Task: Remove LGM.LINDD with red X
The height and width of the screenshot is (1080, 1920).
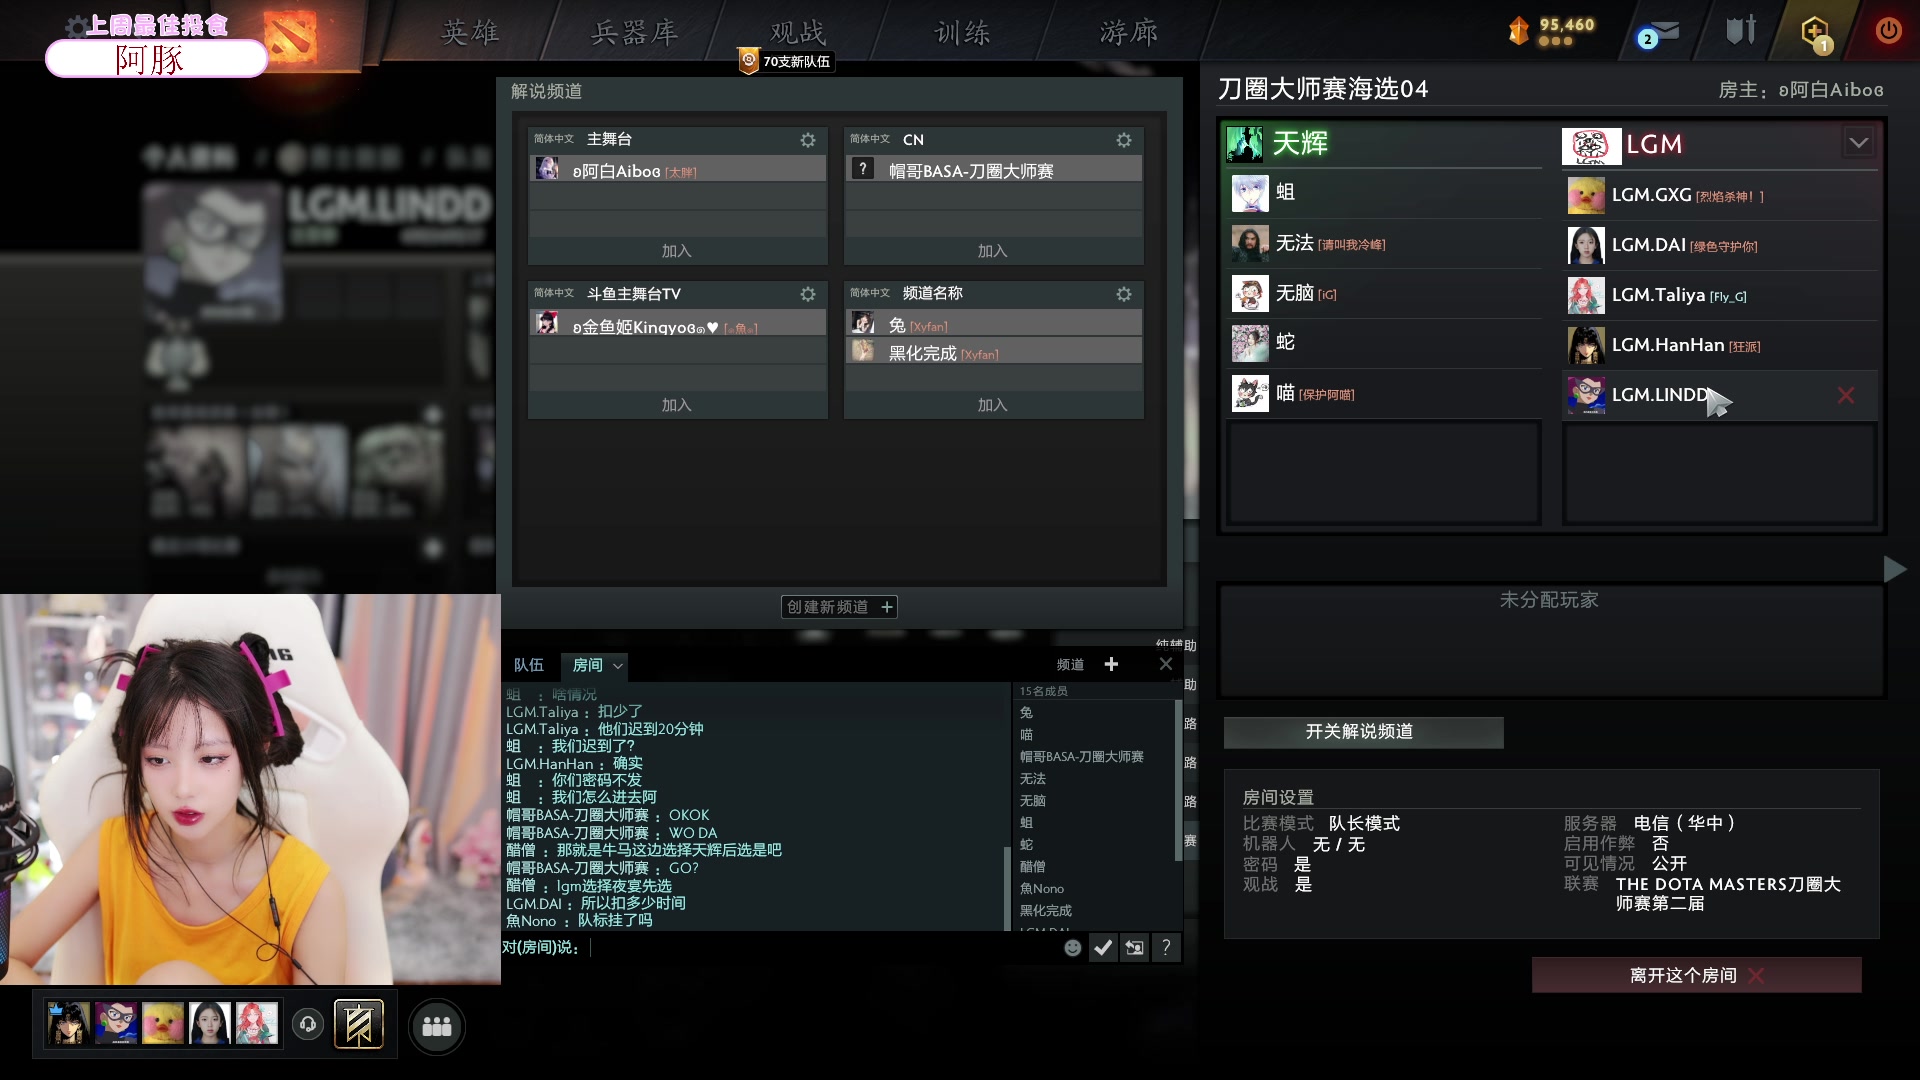Action: (x=1846, y=395)
